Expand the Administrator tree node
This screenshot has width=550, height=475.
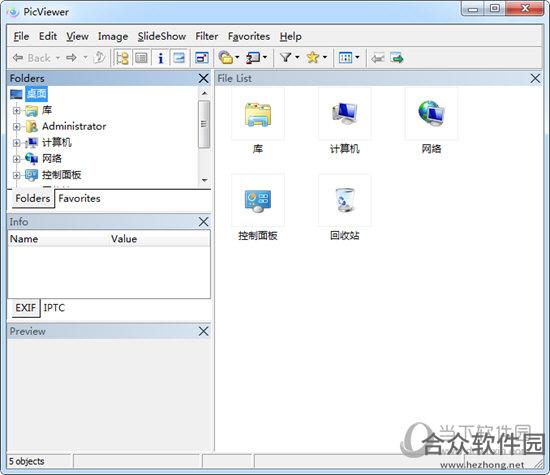(16, 127)
